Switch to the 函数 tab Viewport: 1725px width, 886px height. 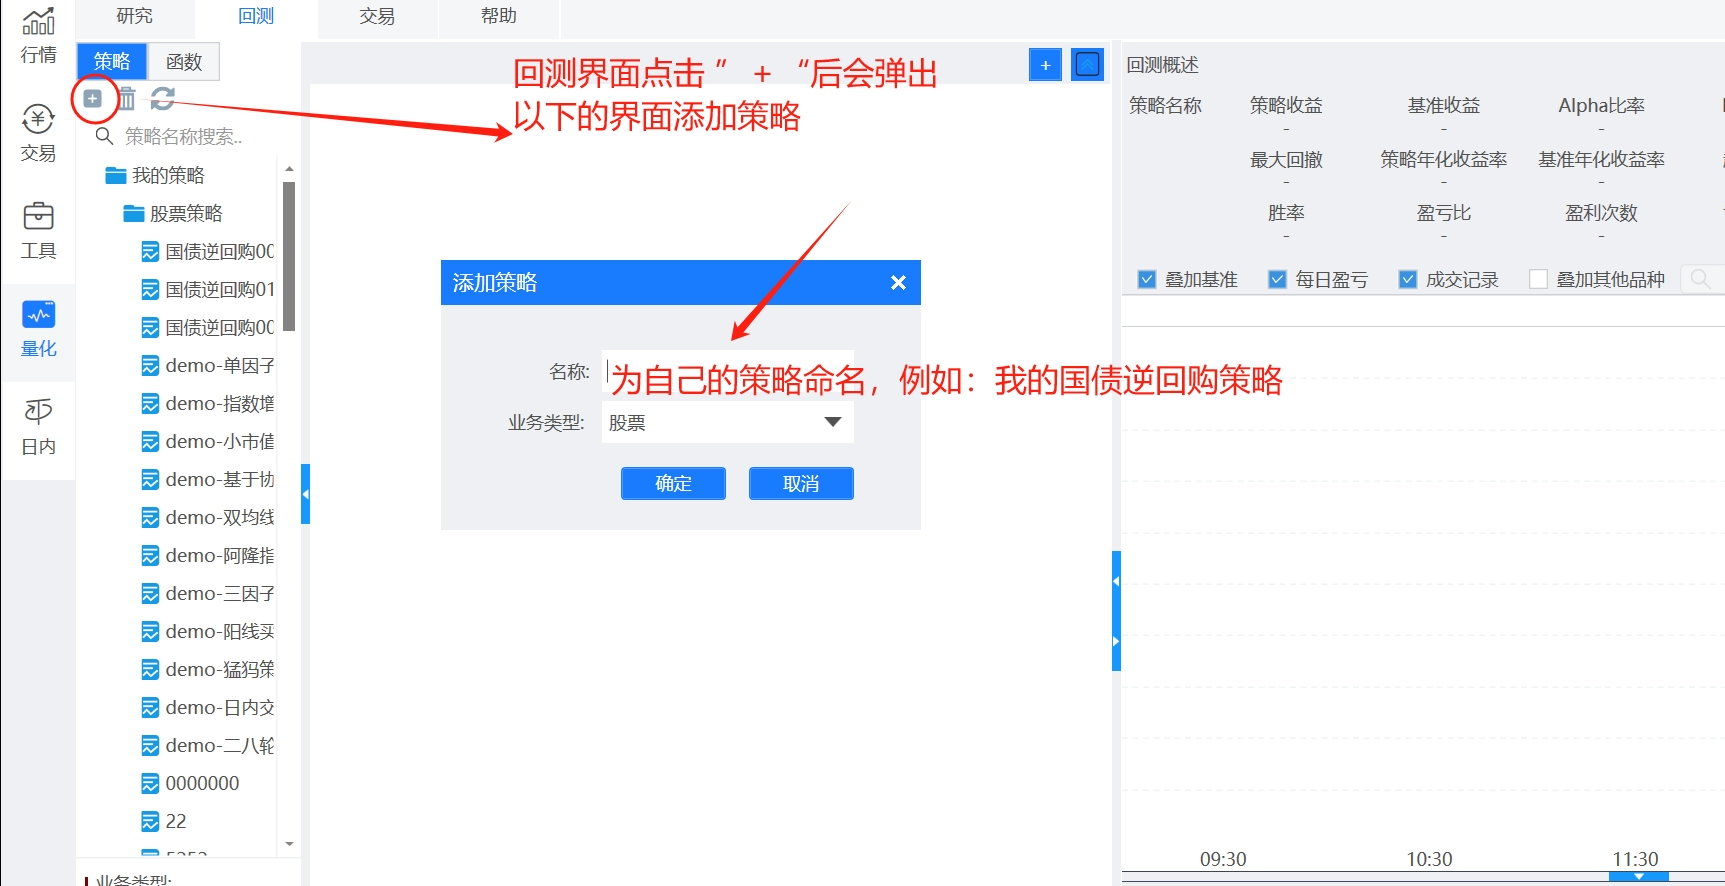pos(184,62)
